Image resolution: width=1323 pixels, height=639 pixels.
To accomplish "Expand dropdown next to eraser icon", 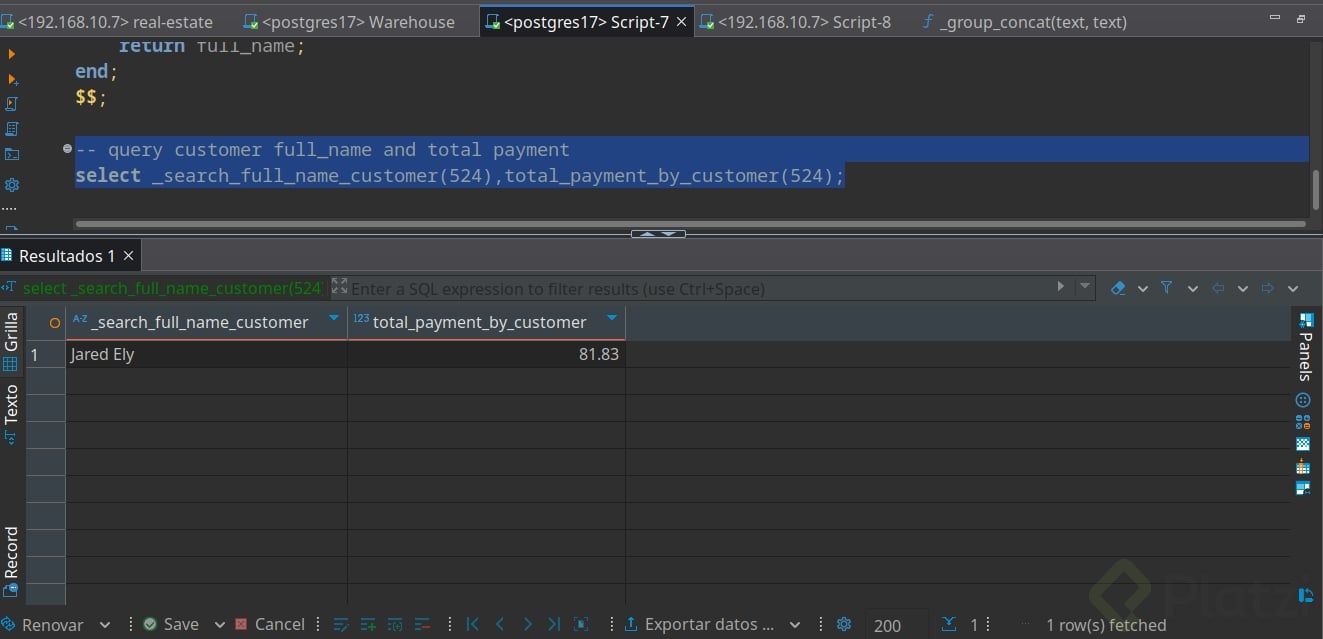I will pos(1143,288).
